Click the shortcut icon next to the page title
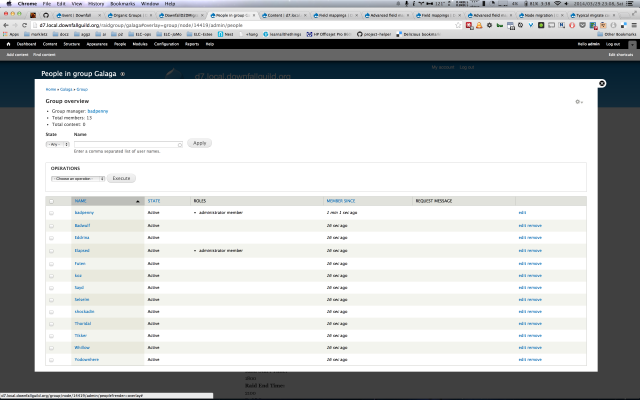640x400 pixels. tap(122, 74)
